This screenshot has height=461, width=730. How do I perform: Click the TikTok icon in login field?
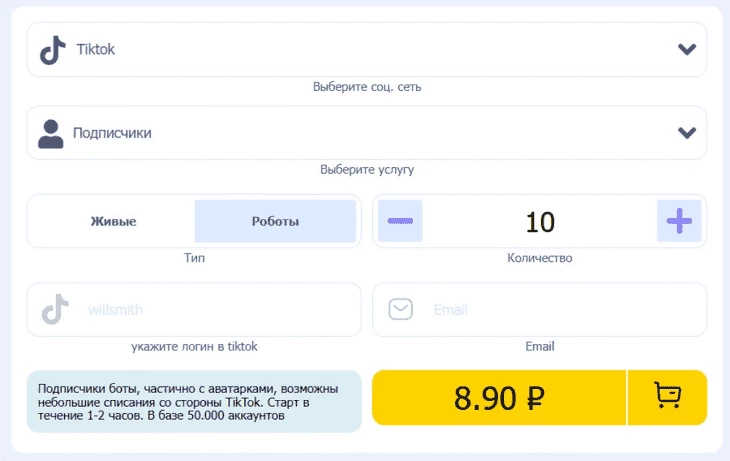tap(55, 309)
